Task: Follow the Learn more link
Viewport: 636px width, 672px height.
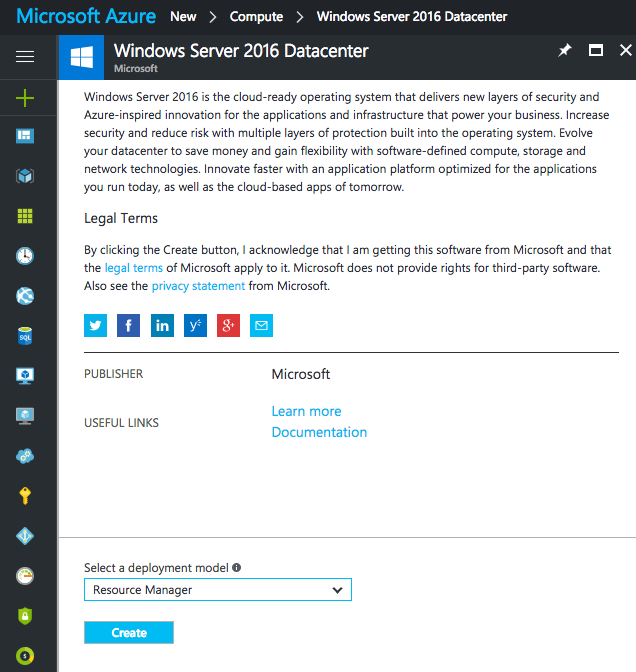Action: [306, 411]
